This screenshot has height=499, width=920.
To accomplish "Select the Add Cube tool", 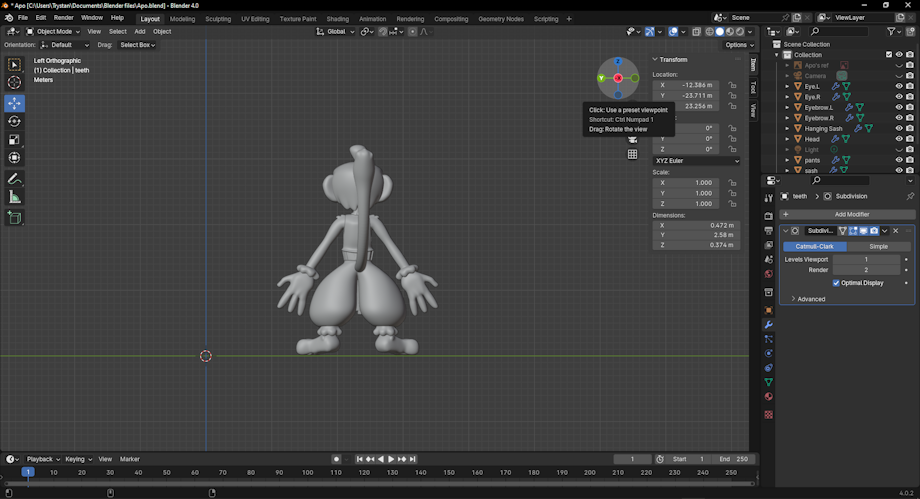I will point(15,218).
